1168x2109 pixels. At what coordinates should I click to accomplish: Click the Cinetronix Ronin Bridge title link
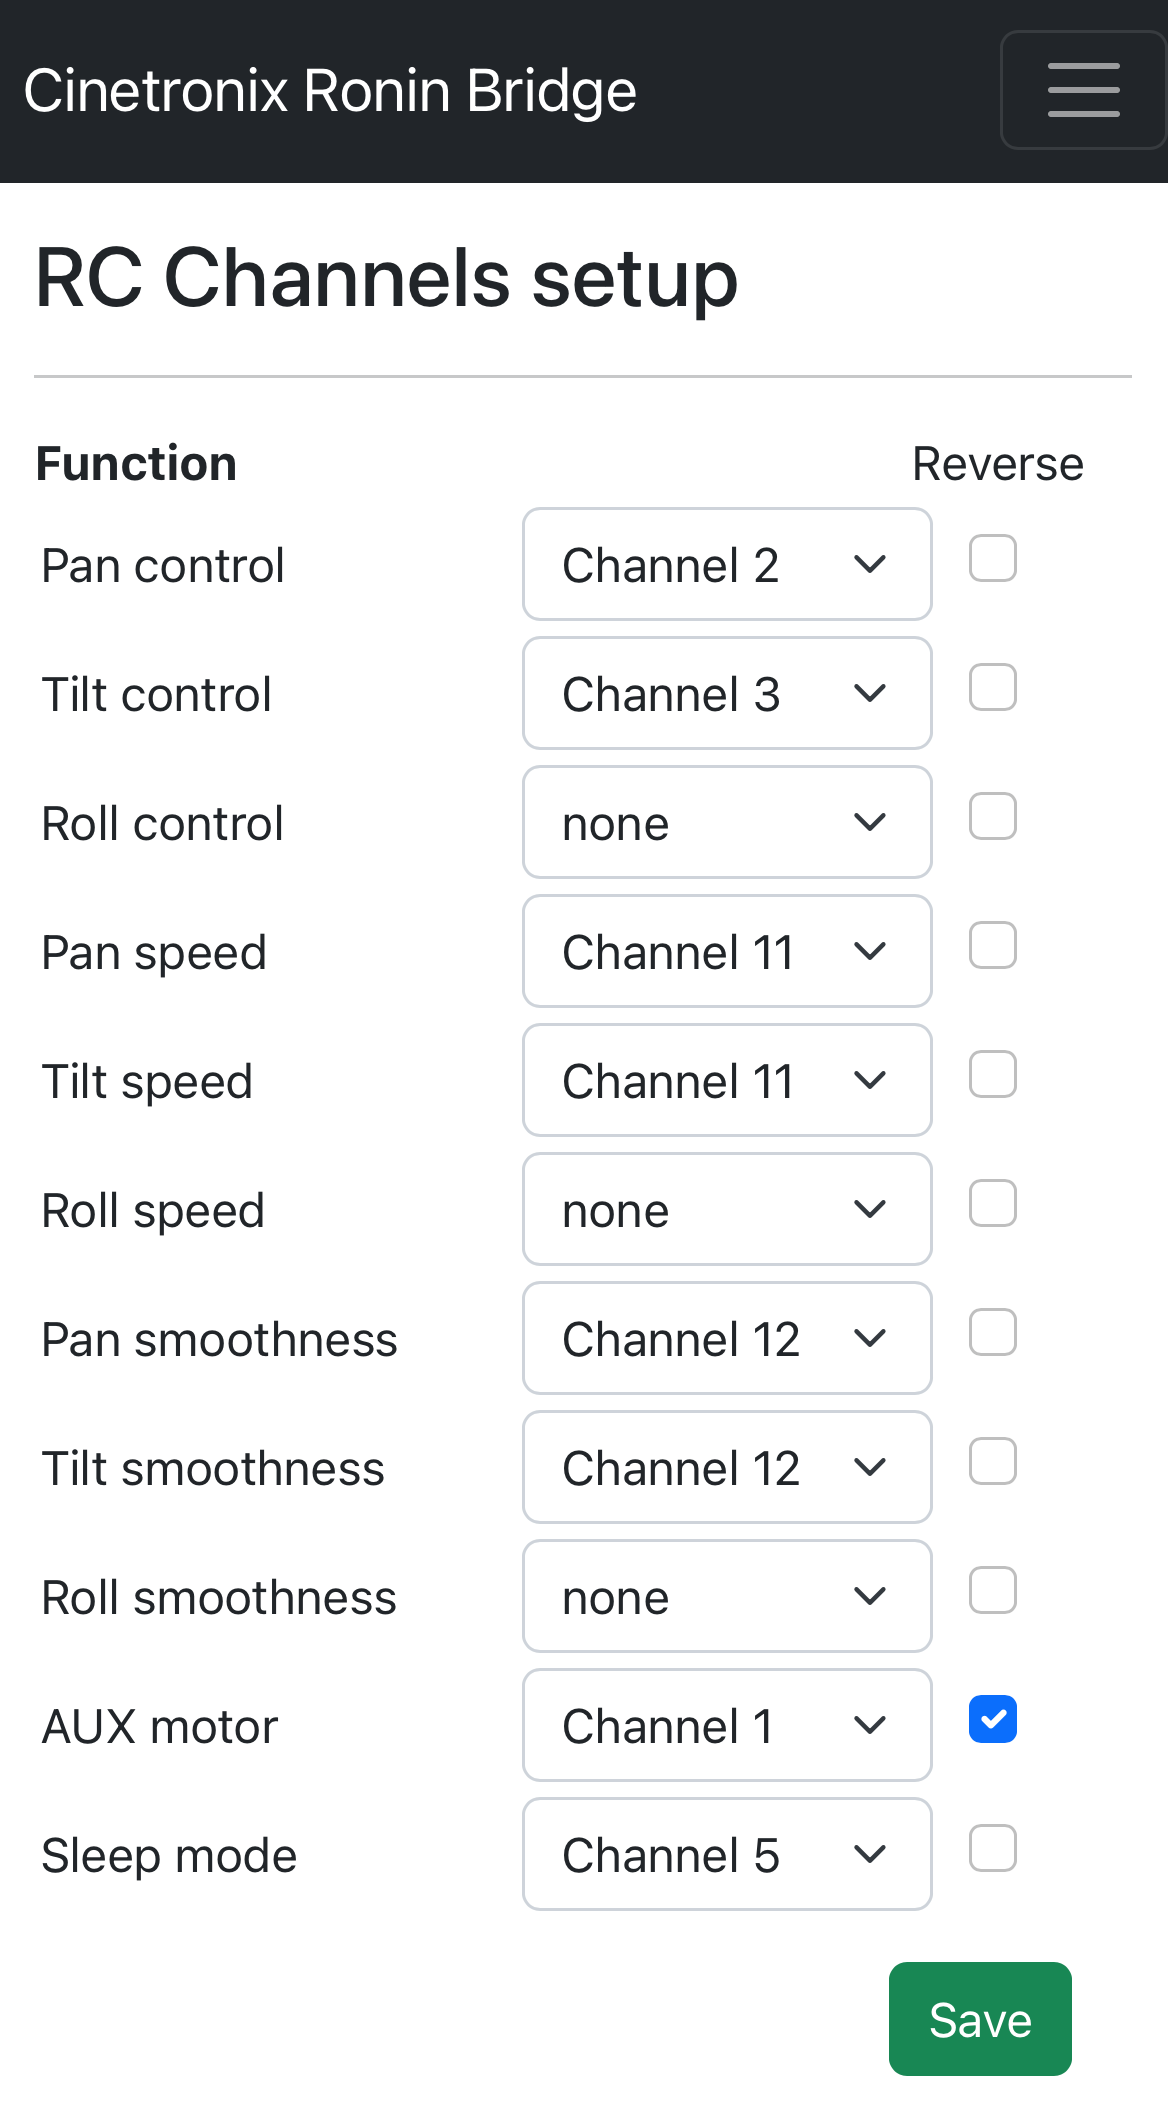330,91
